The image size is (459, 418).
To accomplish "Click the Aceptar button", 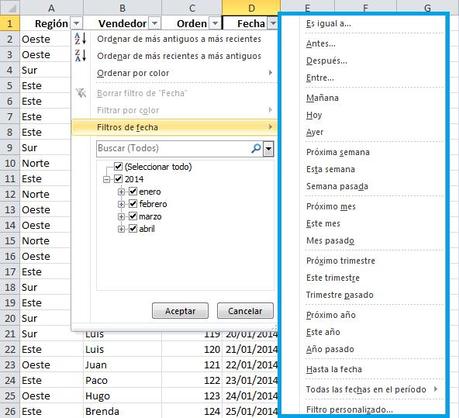I will (180, 311).
